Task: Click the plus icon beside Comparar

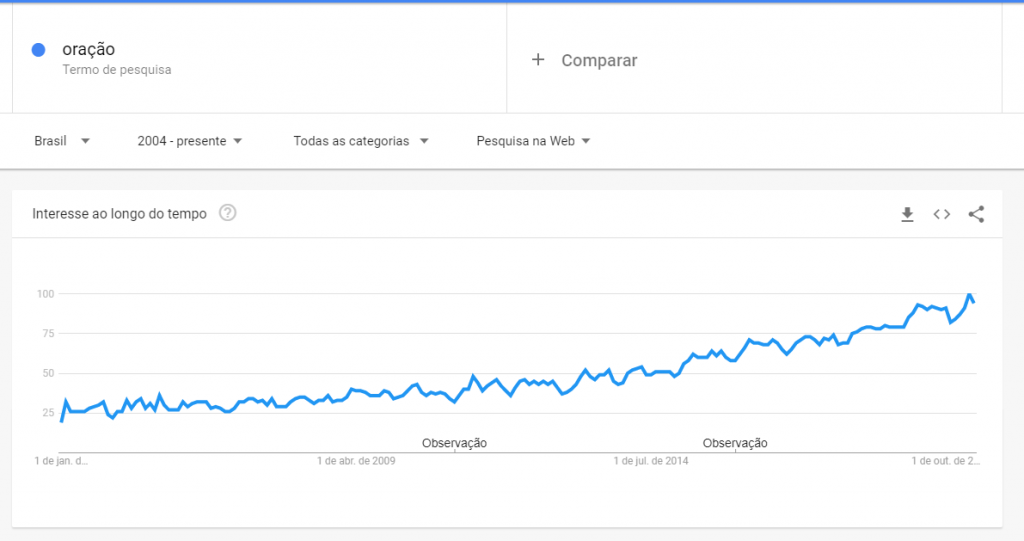Action: (538, 60)
